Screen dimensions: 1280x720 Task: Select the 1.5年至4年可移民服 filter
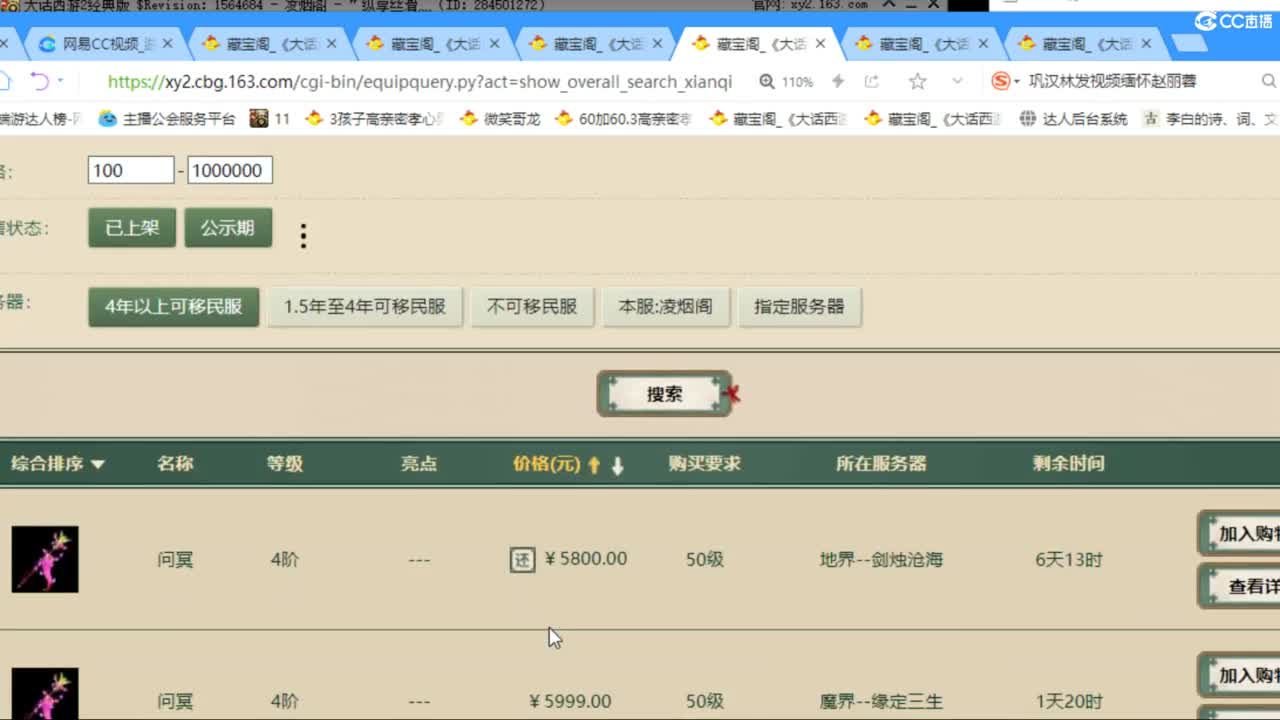coord(365,307)
